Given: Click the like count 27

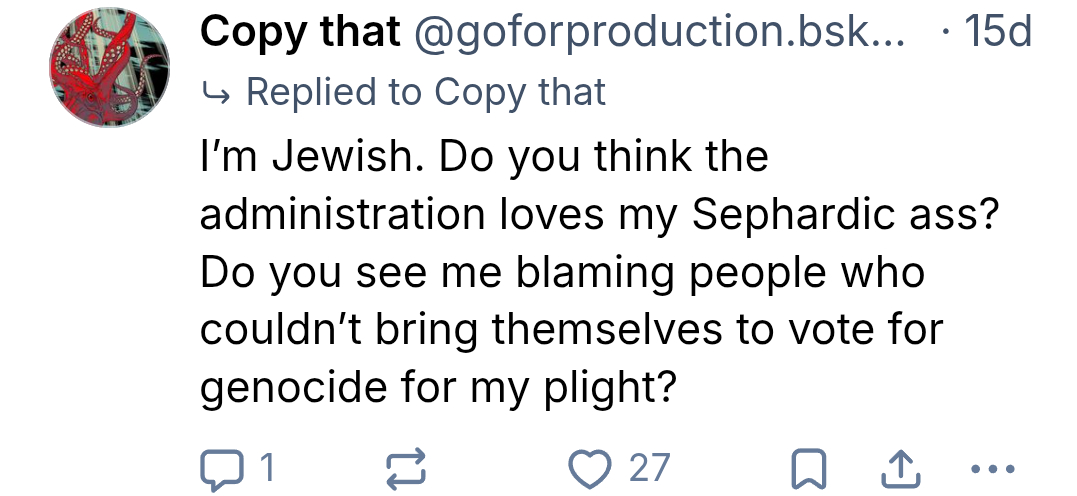Looking at the screenshot, I should [x=648, y=467].
